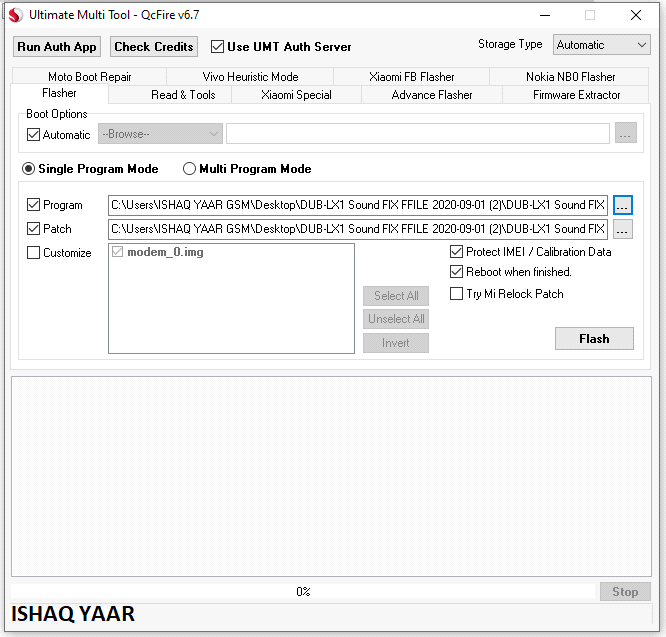Click the Stop button
666x637 pixels.
coord(625,592)
